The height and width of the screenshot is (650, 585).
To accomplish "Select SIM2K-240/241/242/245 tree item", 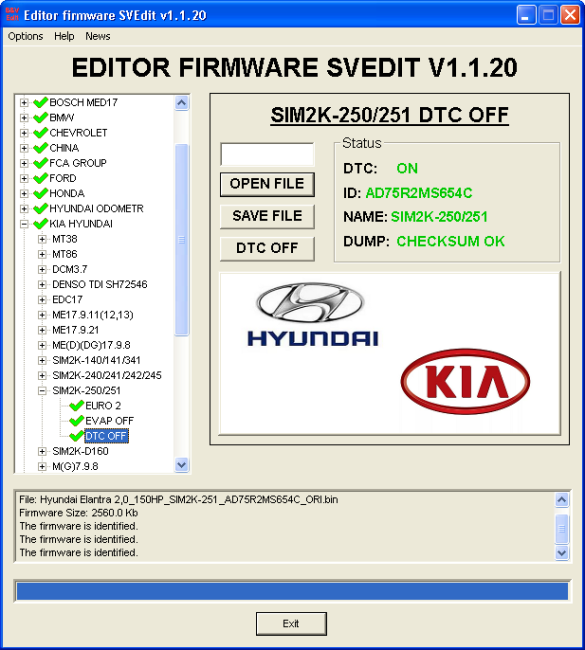I will (107, 376).
